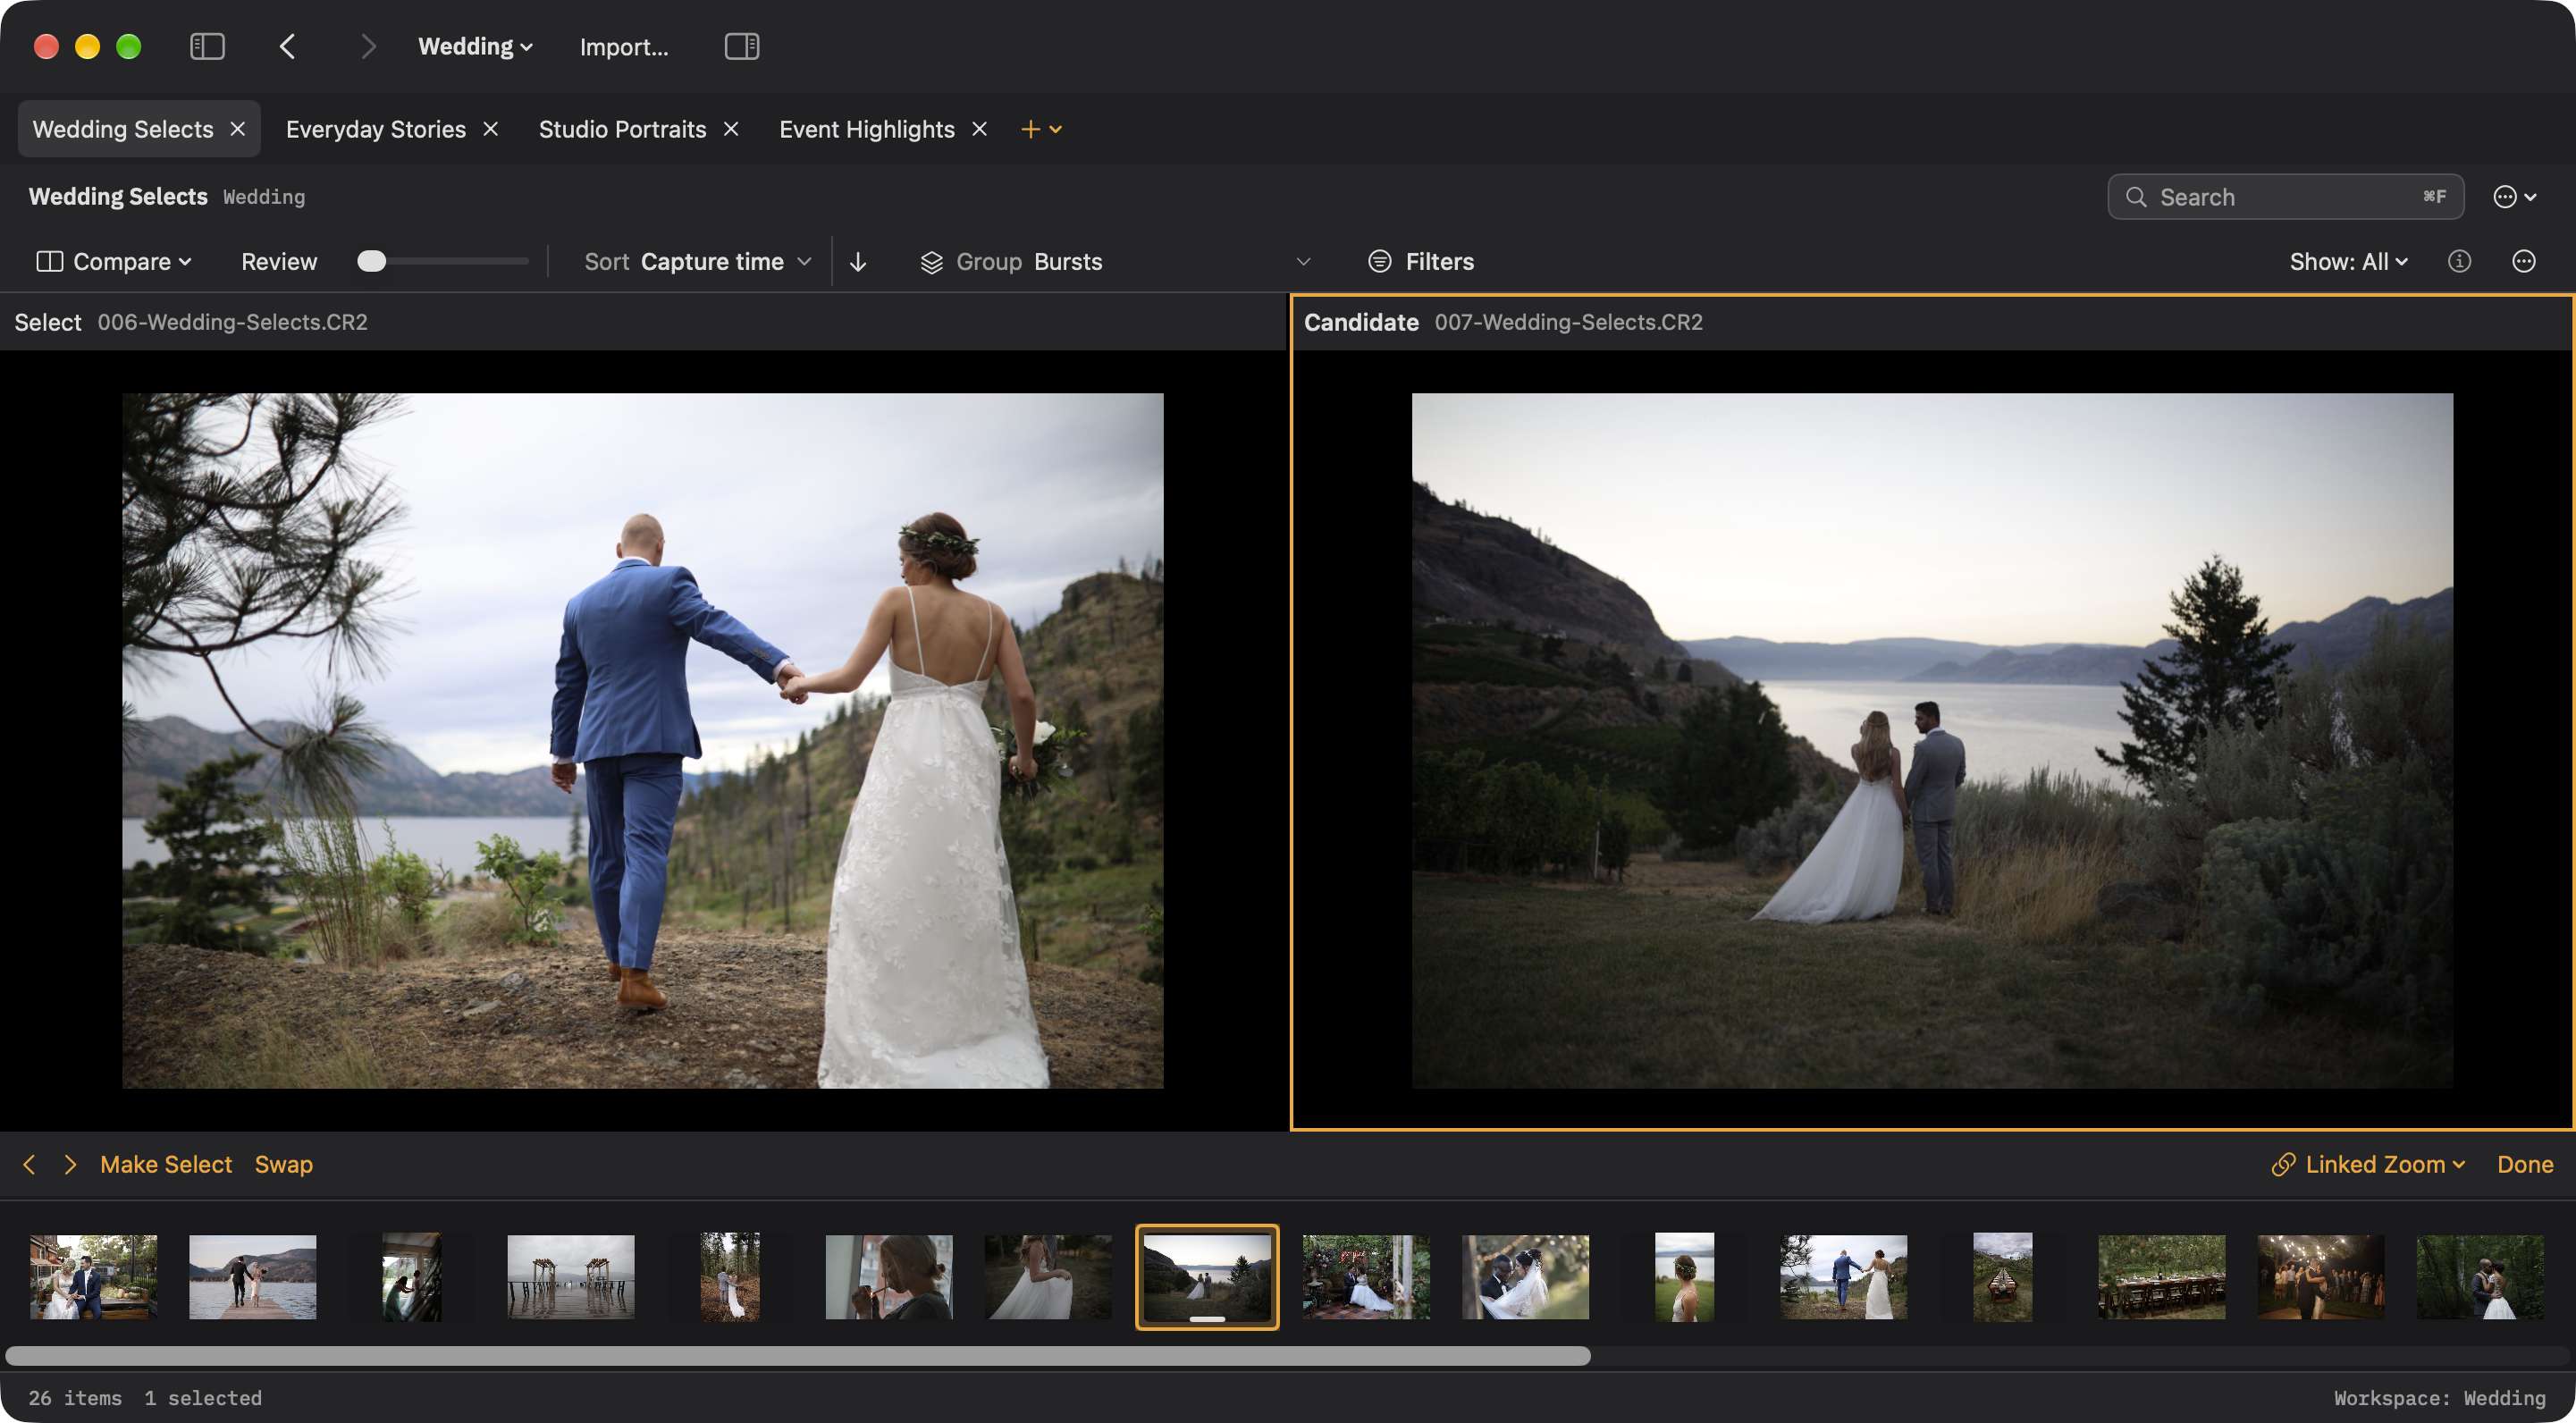Go to next candidate photo arrow

pyautogui.click(x=70, y=1164)
